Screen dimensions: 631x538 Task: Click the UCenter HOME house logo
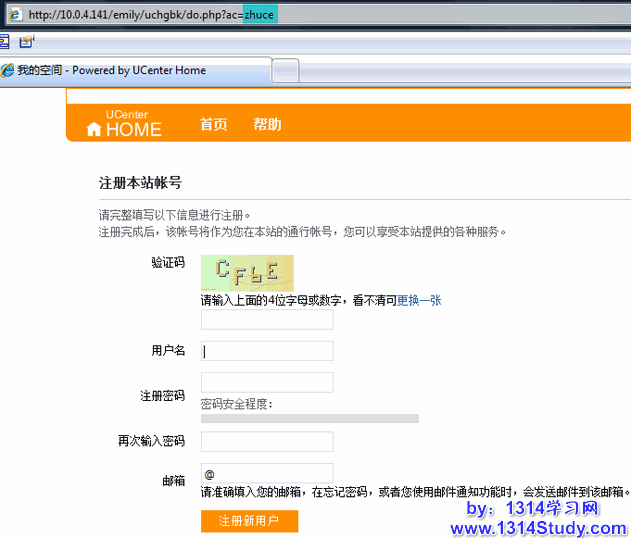(x=94, y=129)
